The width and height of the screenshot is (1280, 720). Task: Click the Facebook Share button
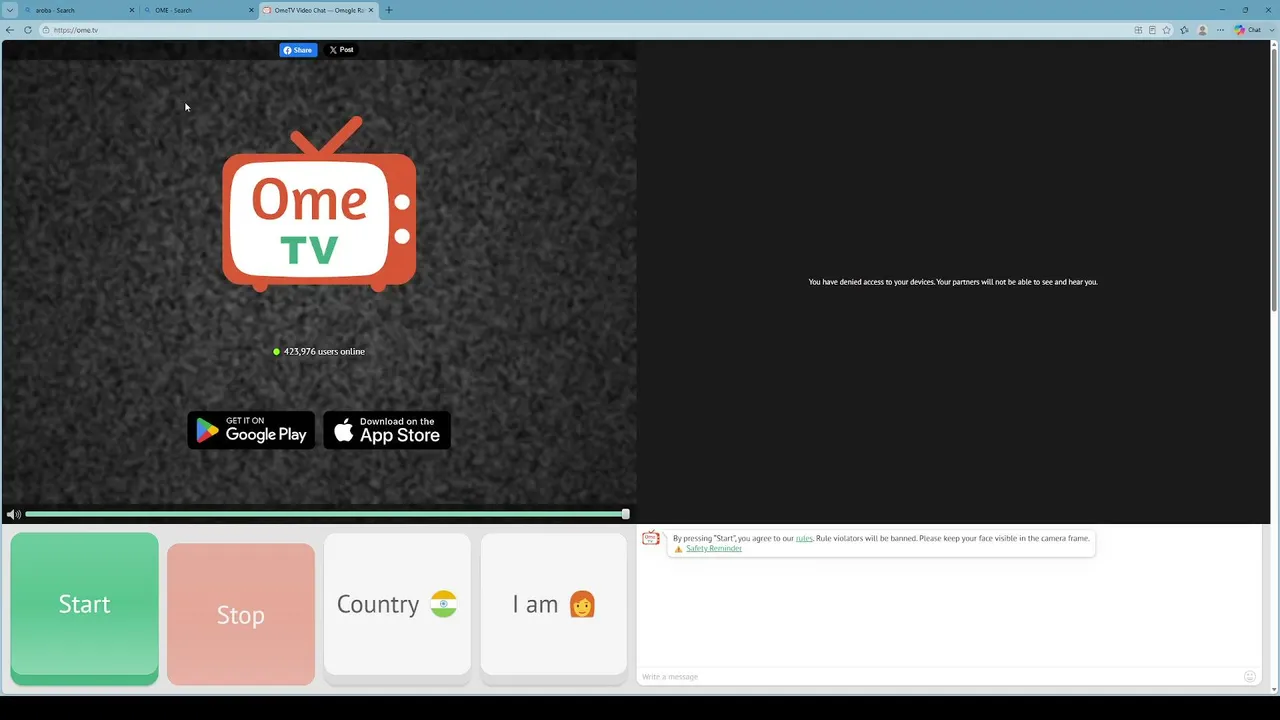(298, 50)
